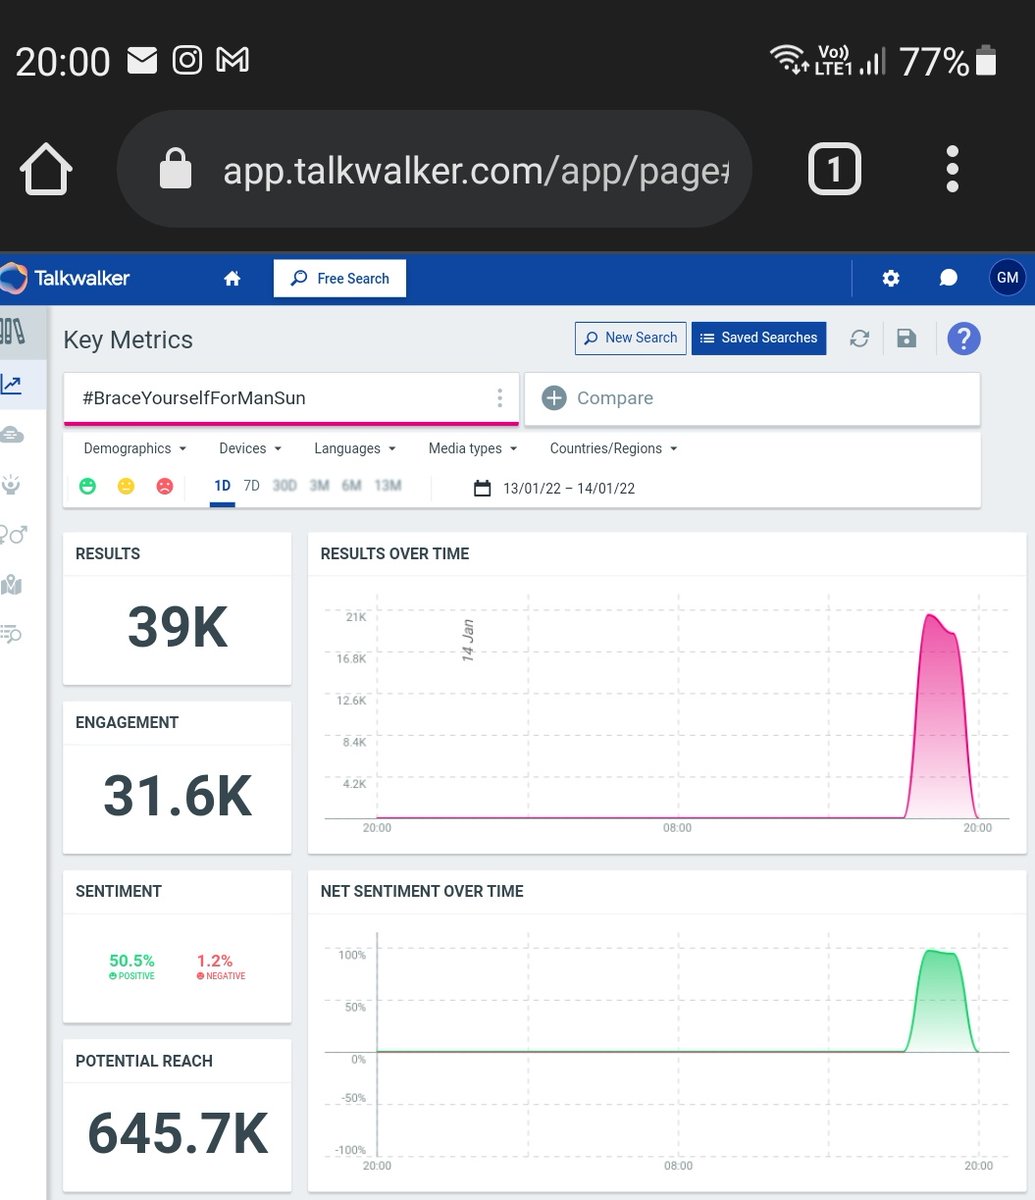1035x1200 pixels.
Task: Open Saved Searches
Action: click(759, 338)
